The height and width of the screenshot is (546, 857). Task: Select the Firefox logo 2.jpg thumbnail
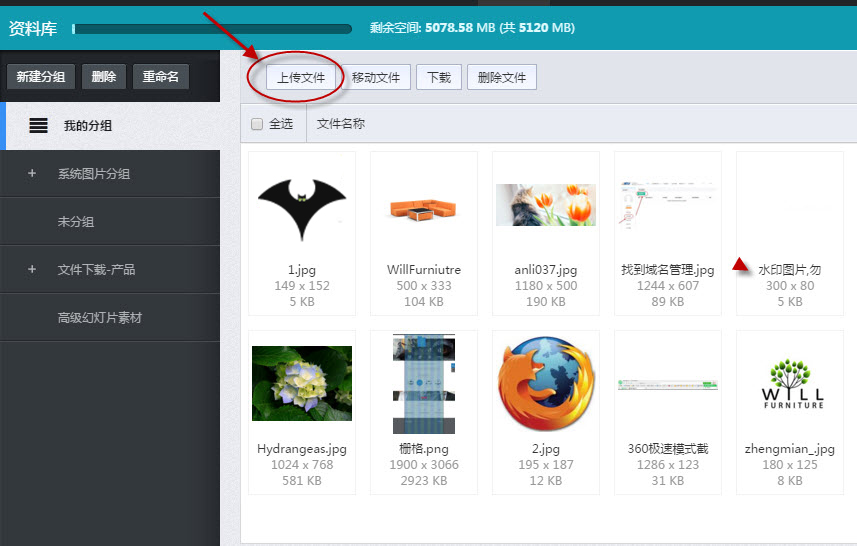(546, 385)
